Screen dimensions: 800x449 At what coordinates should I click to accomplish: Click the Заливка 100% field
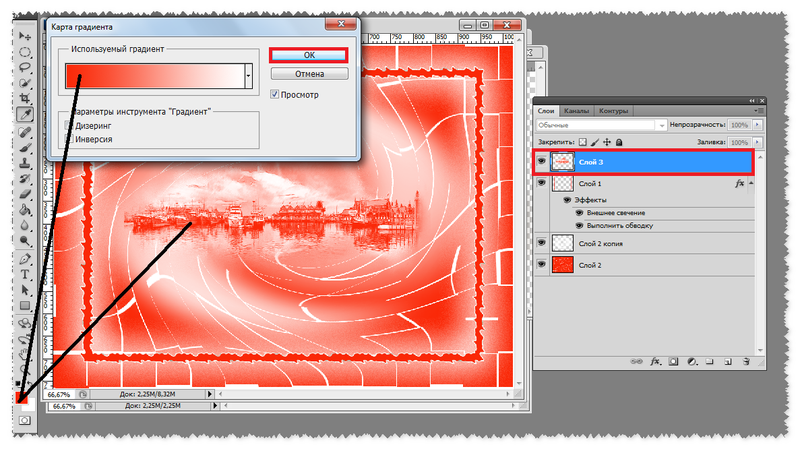tap(739, 142)
